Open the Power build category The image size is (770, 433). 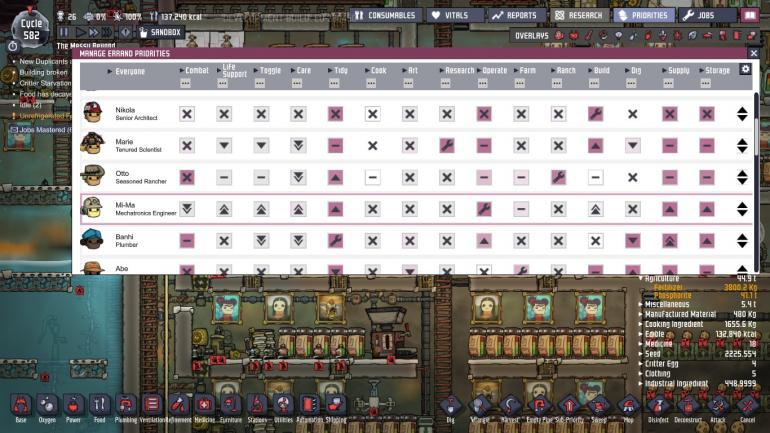pos(73,407)
